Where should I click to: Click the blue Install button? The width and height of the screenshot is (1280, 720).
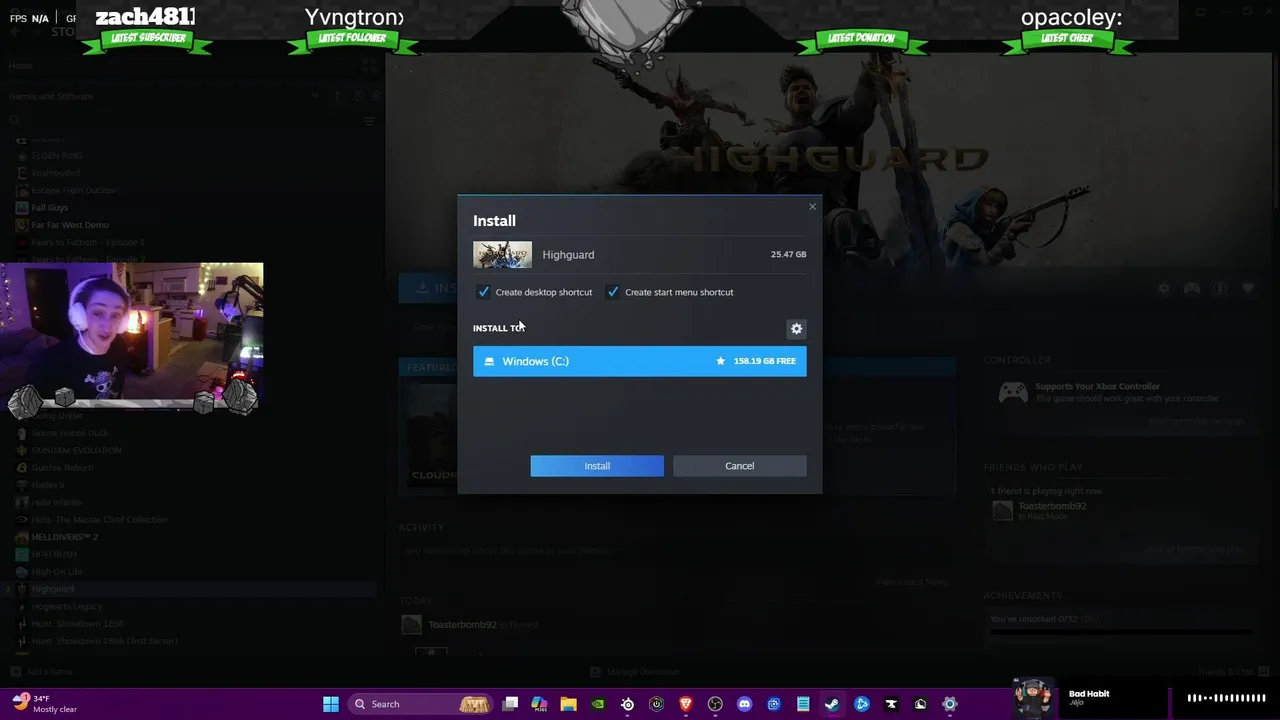pos(597,466)
